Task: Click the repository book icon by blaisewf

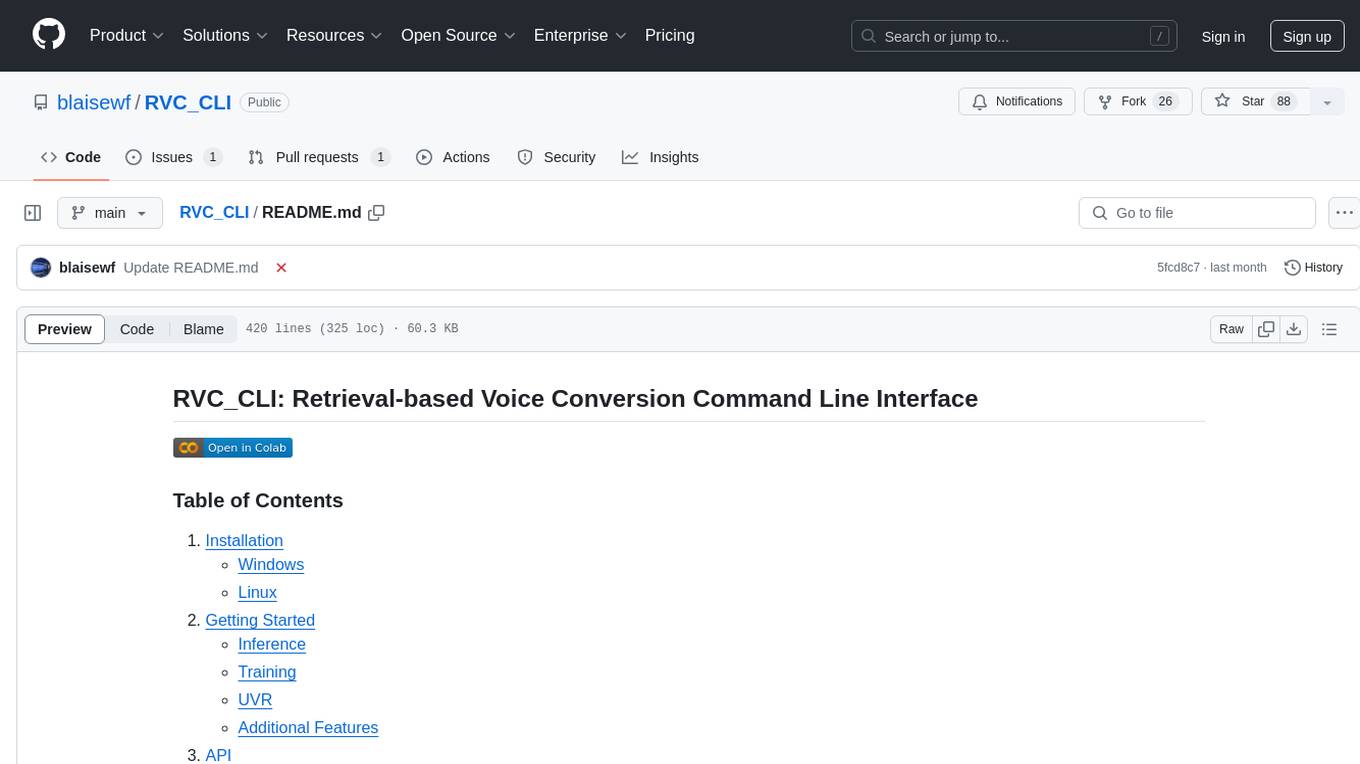Action: click(x=40, y=102)
